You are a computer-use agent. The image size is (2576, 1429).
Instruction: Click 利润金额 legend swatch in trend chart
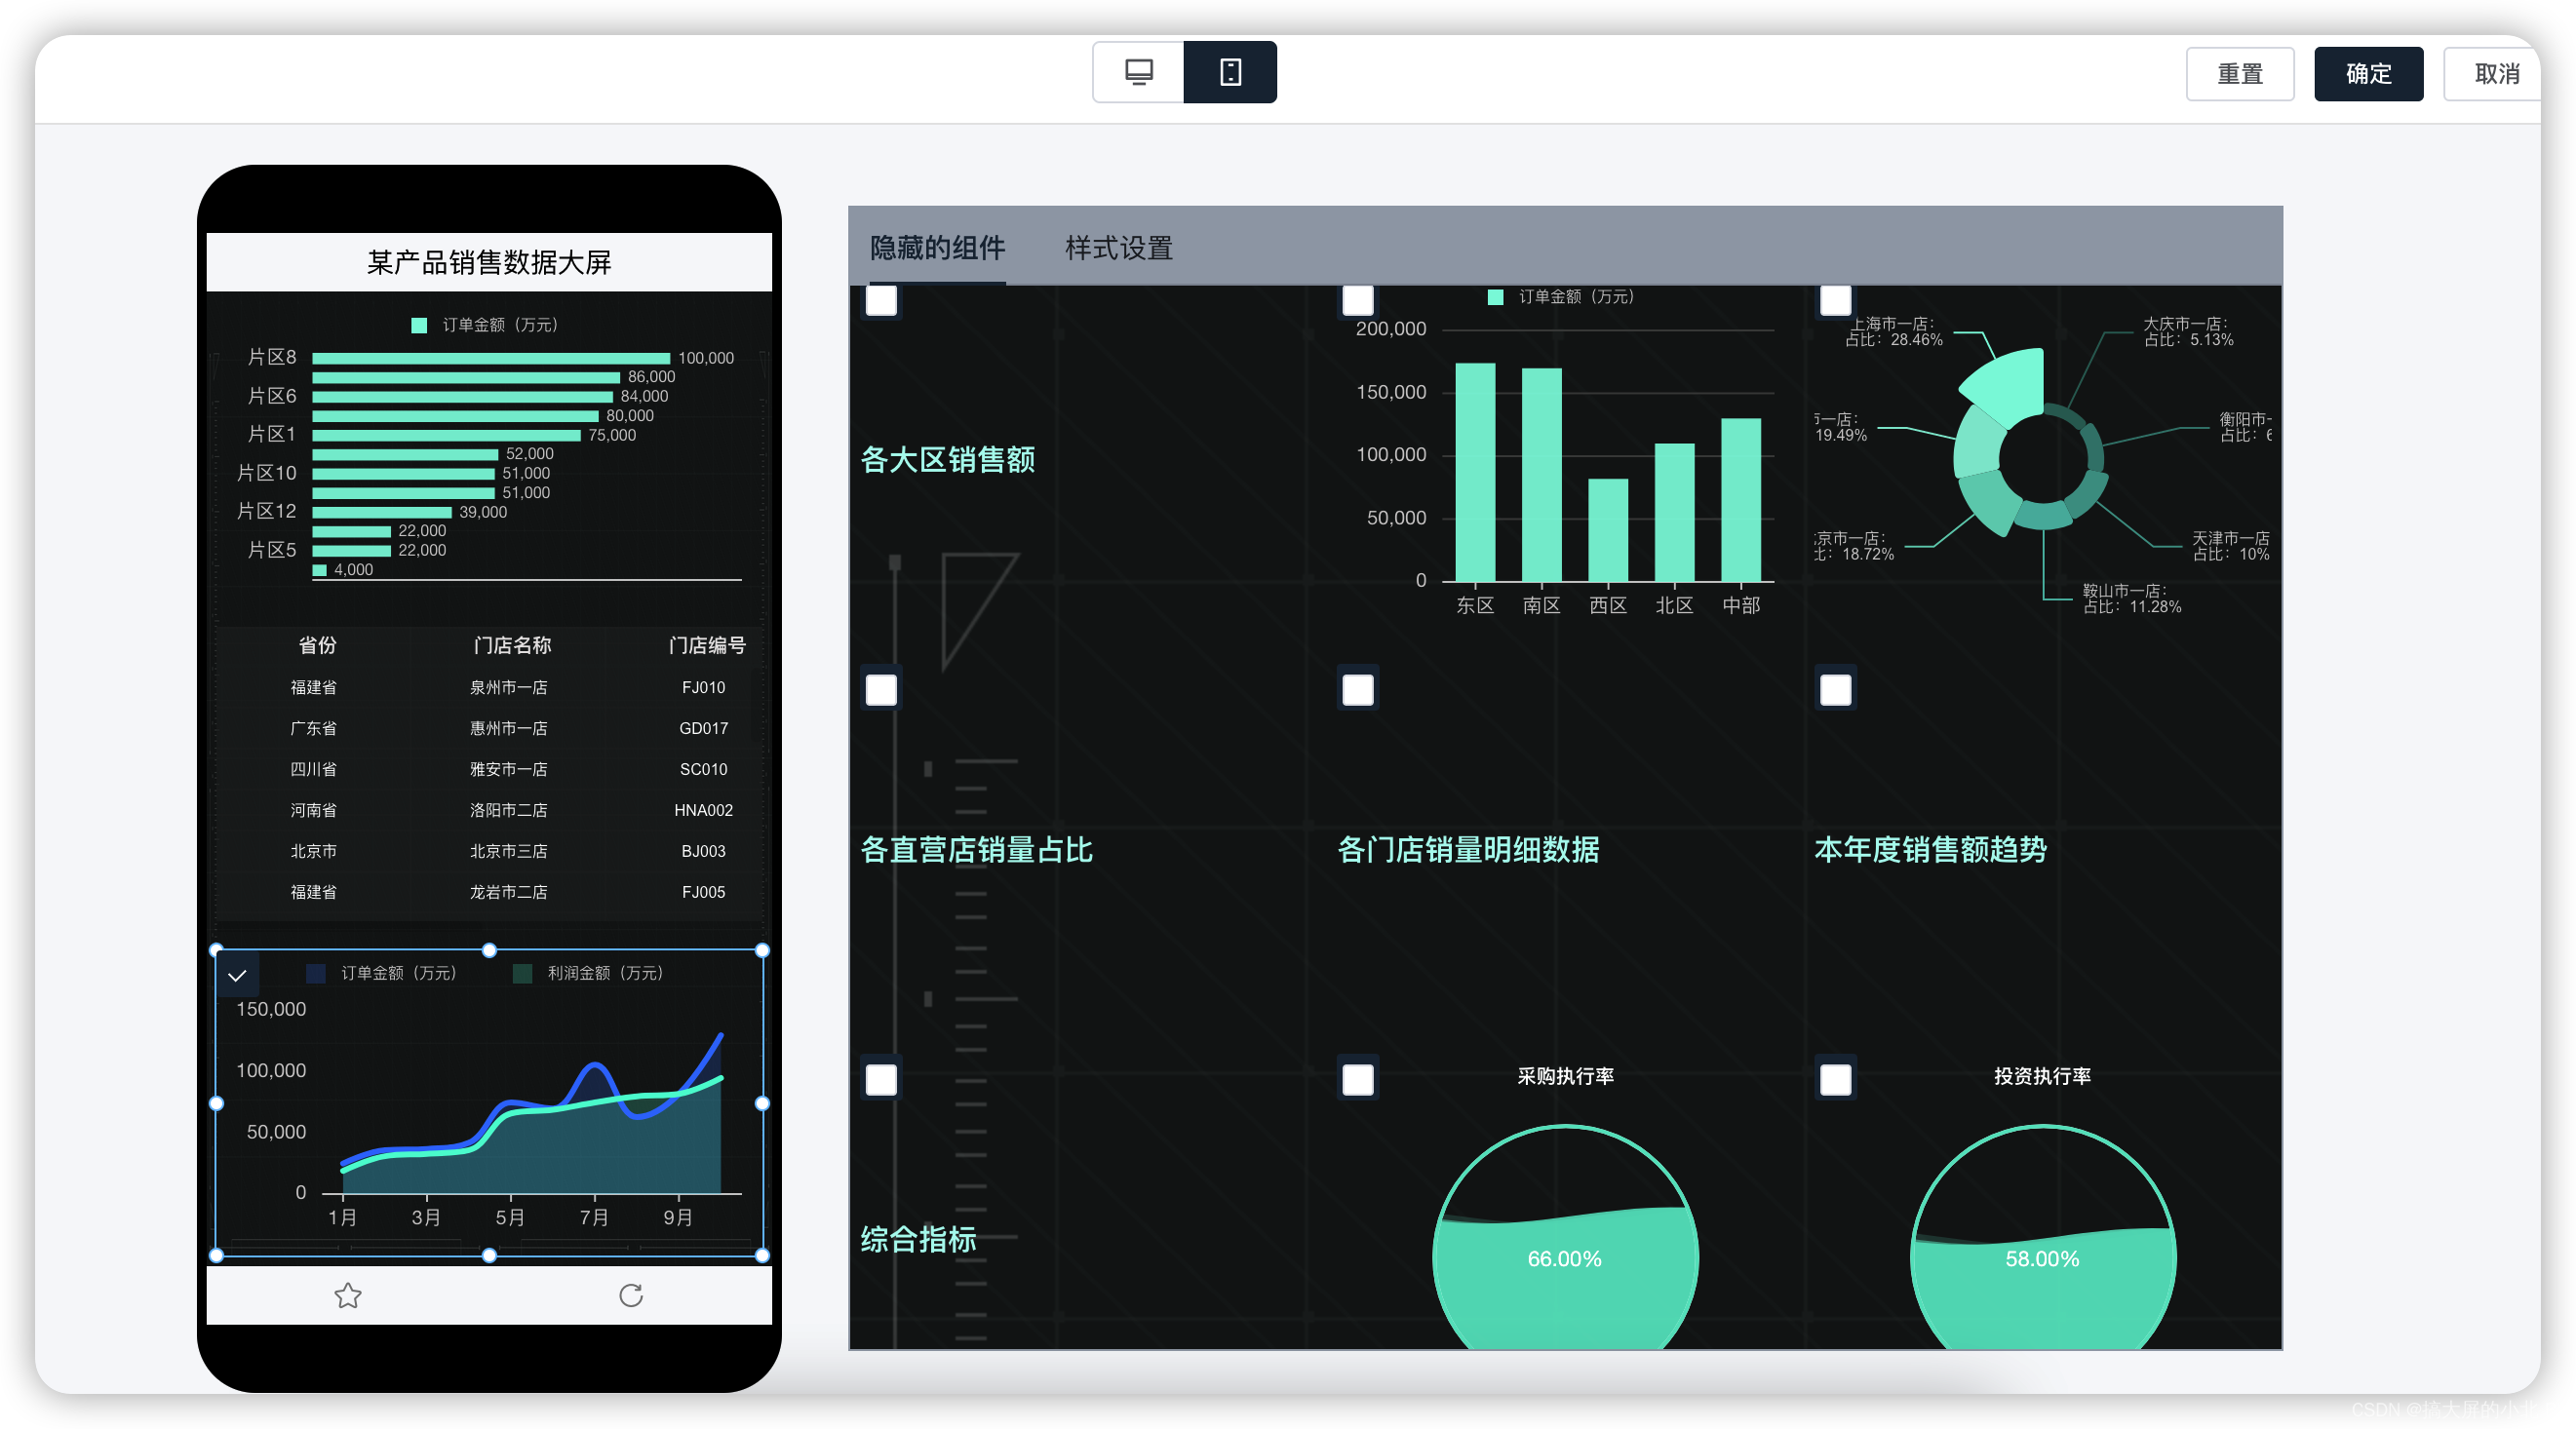pyautogui.click(x=522, y=973)
